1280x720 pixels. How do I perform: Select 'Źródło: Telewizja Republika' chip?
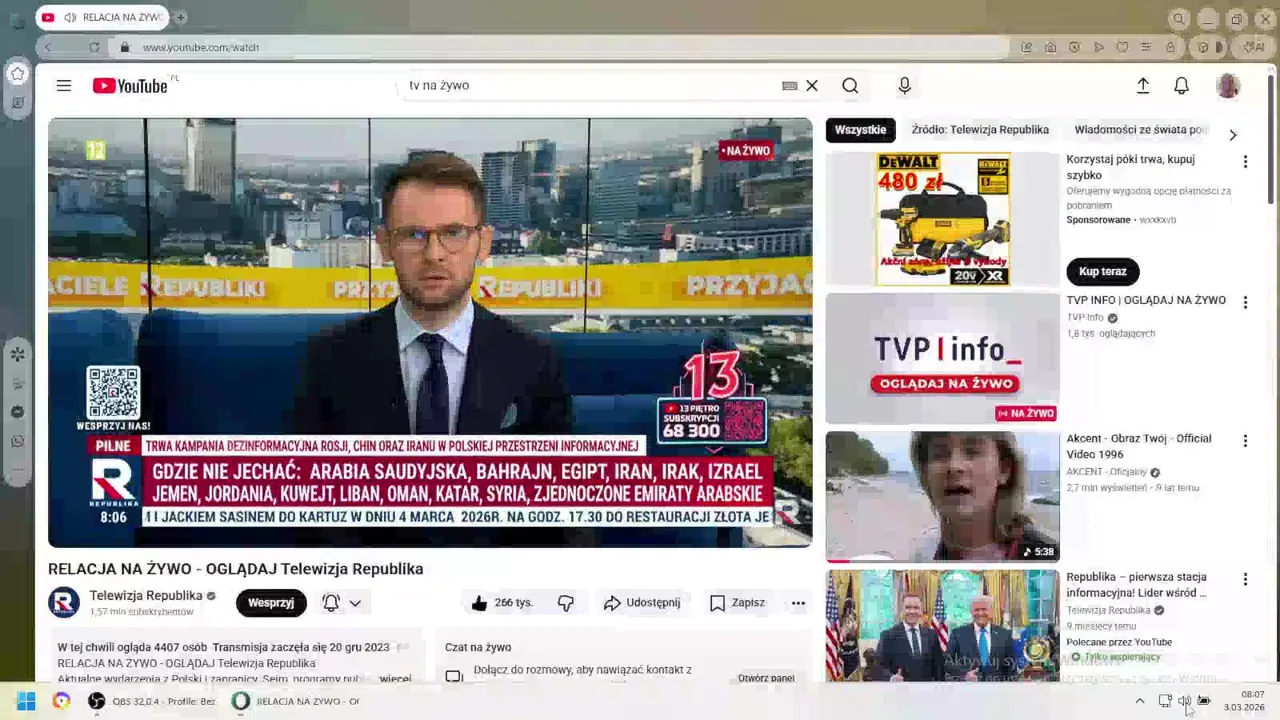980,130
